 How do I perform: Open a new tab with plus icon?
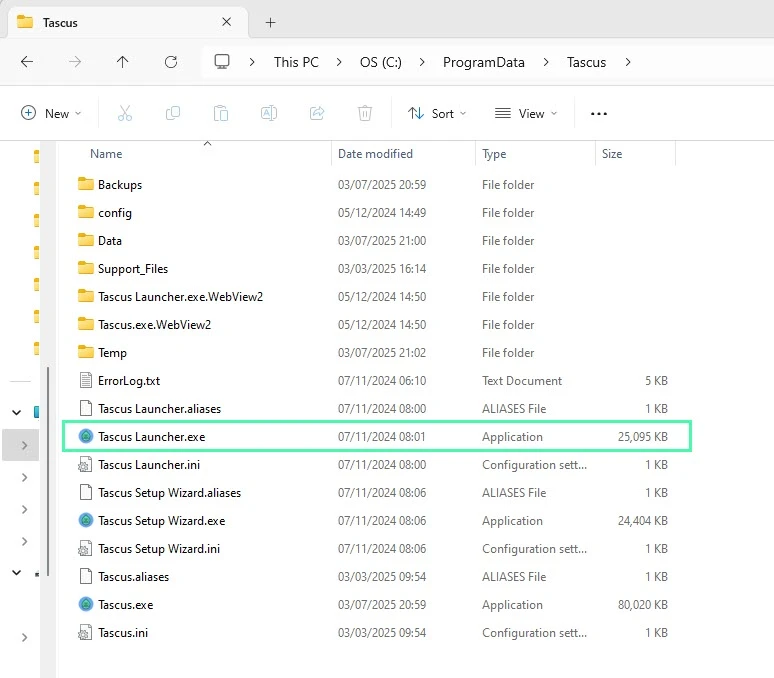click(x=271, y=22)
